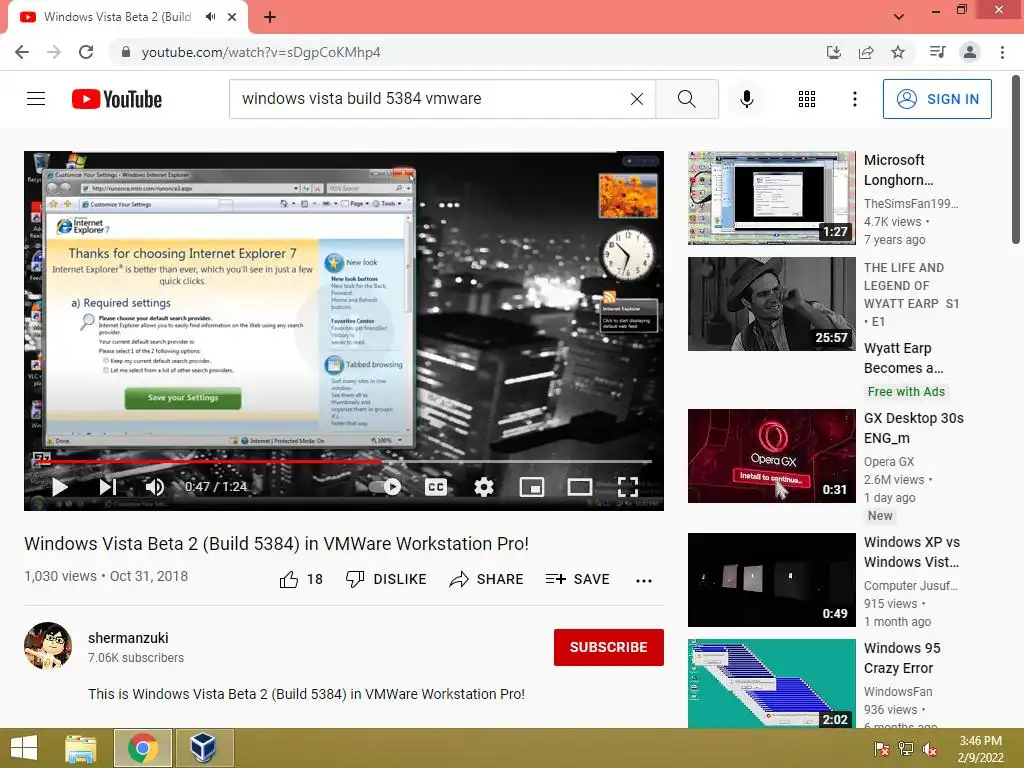Viewport: 1024px width, 768px height.
Task: Open the taskbar clock and date
Action: click(x=980, y=749)
